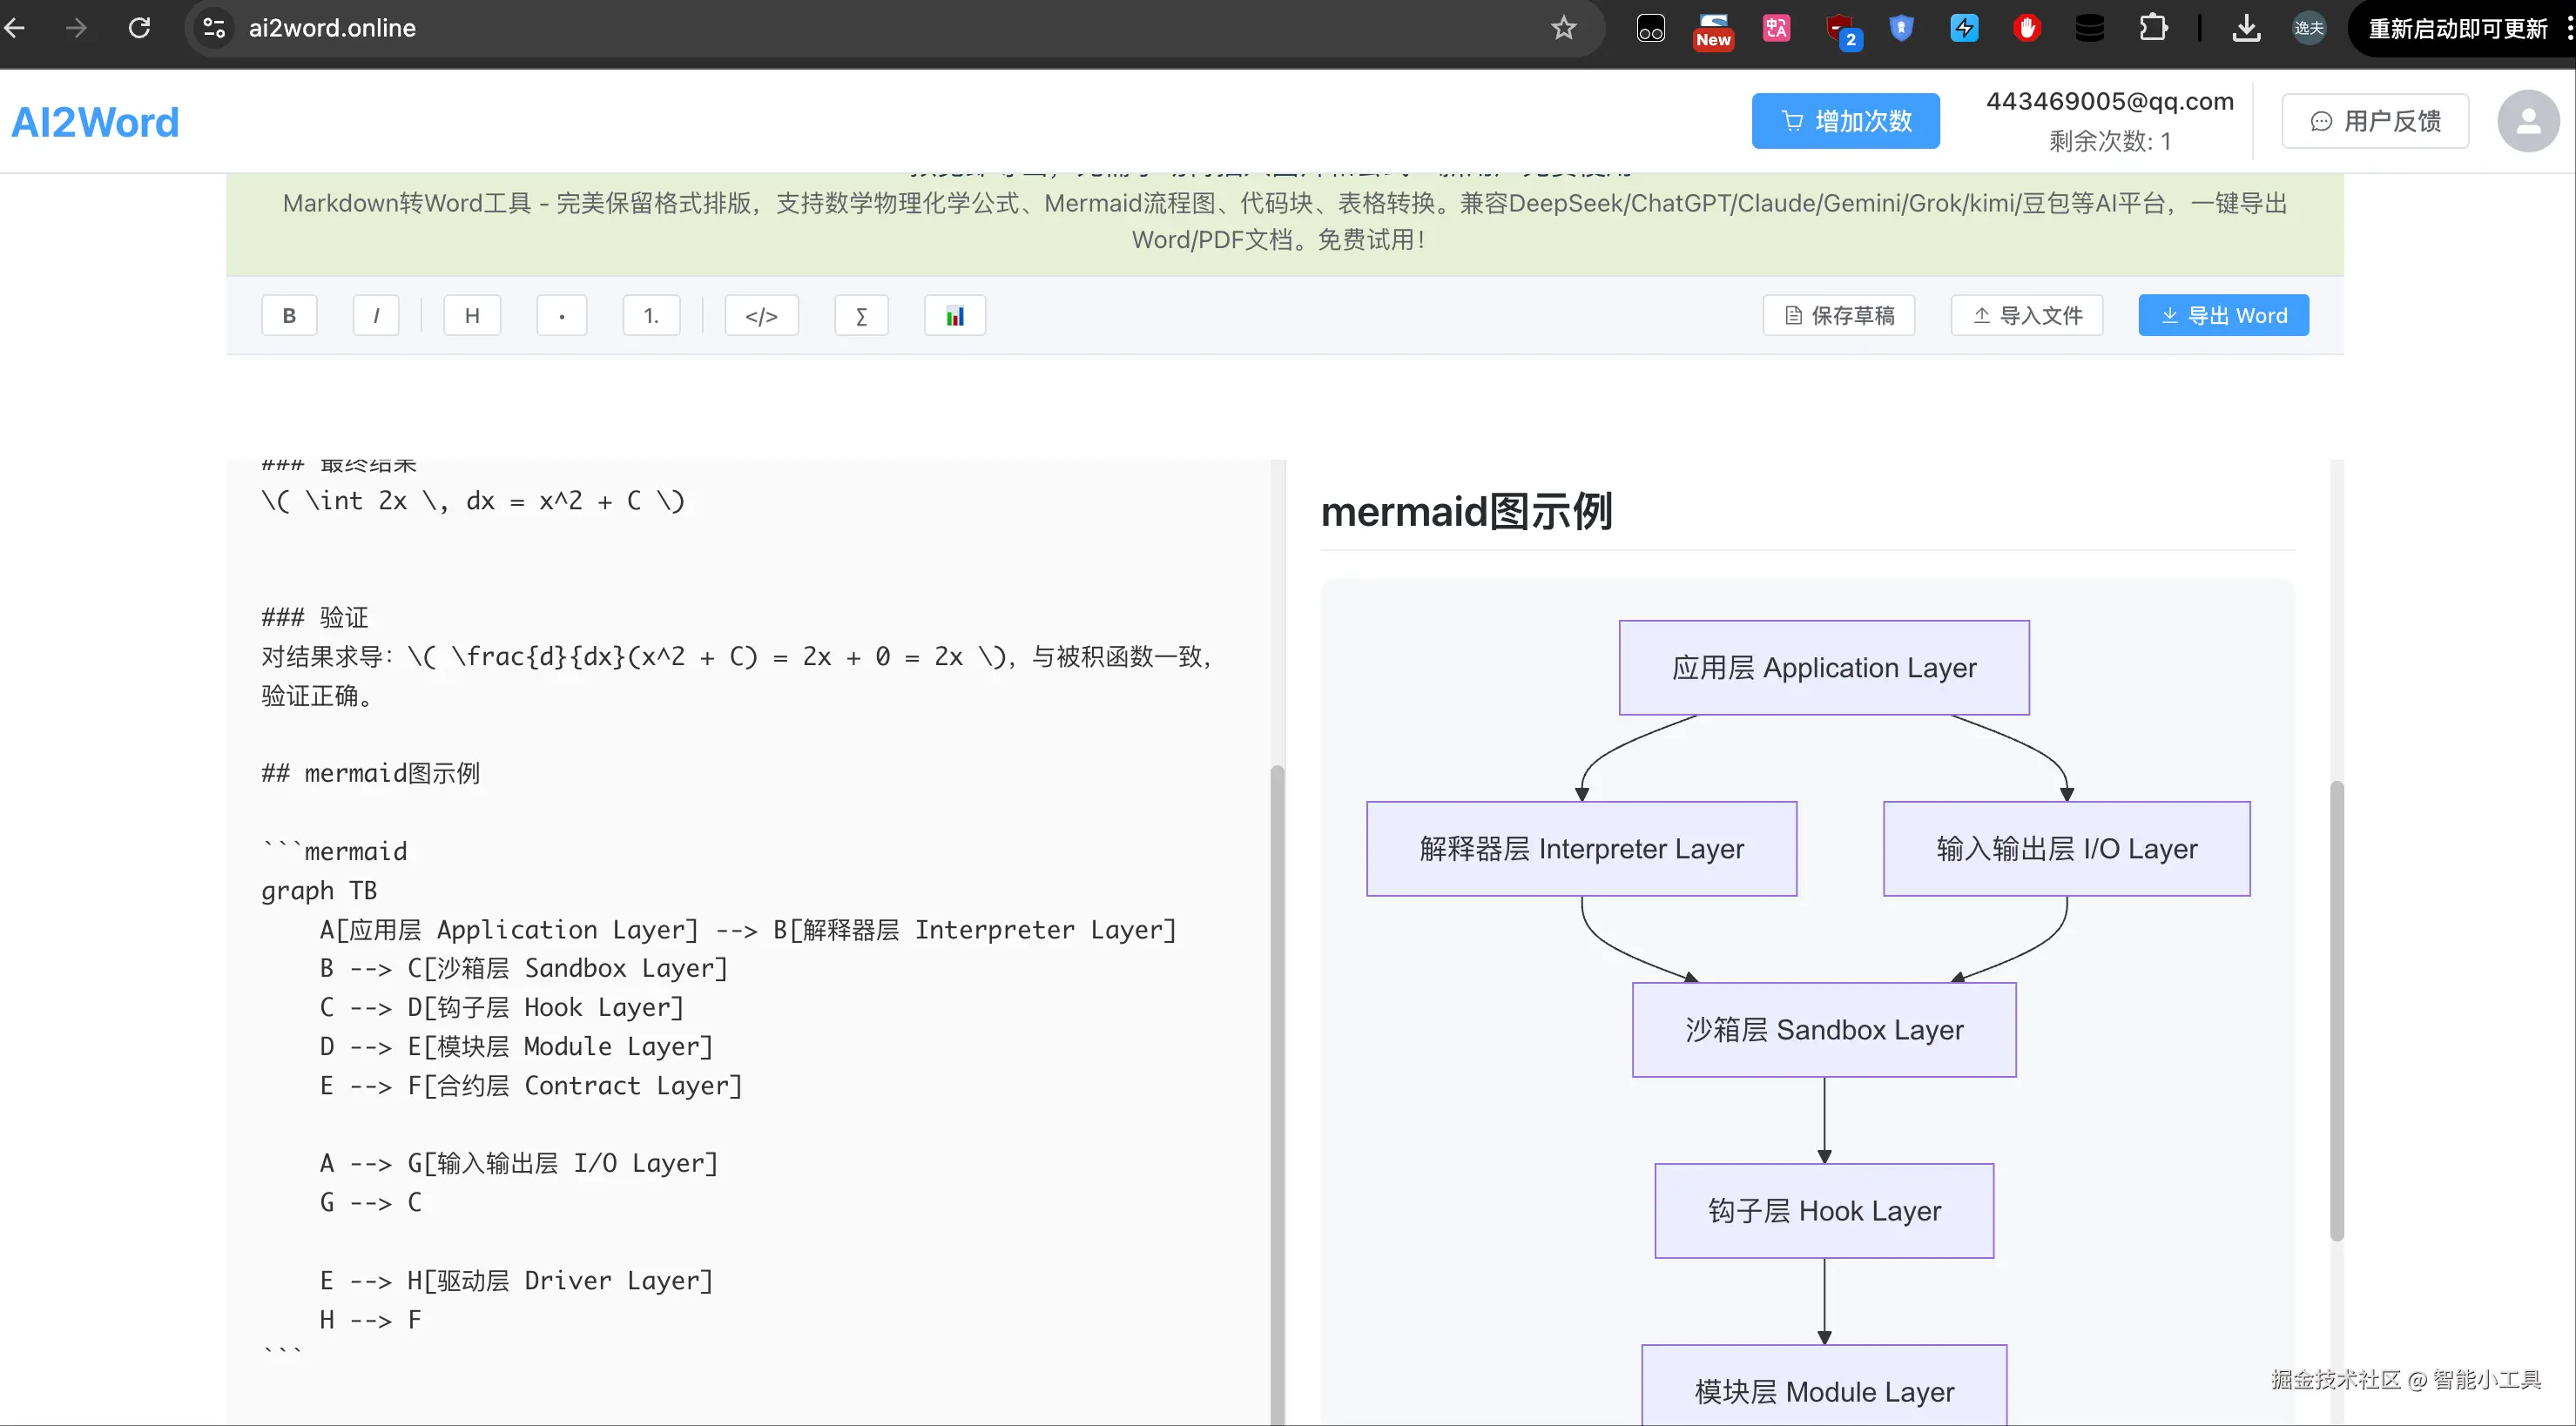Bookmark page with star icon

click(x=1564, y=28)
